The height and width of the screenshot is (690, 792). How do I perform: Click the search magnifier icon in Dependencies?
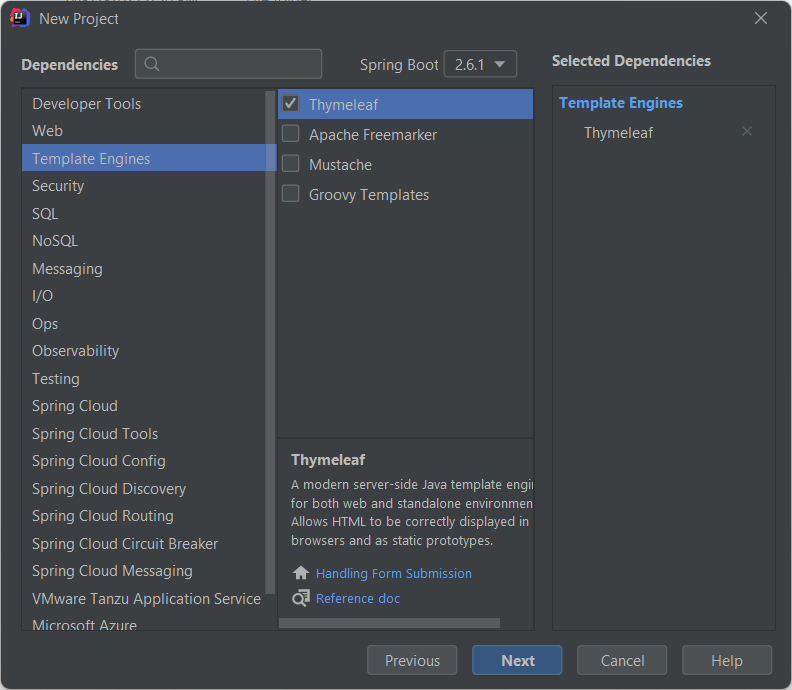152,64
